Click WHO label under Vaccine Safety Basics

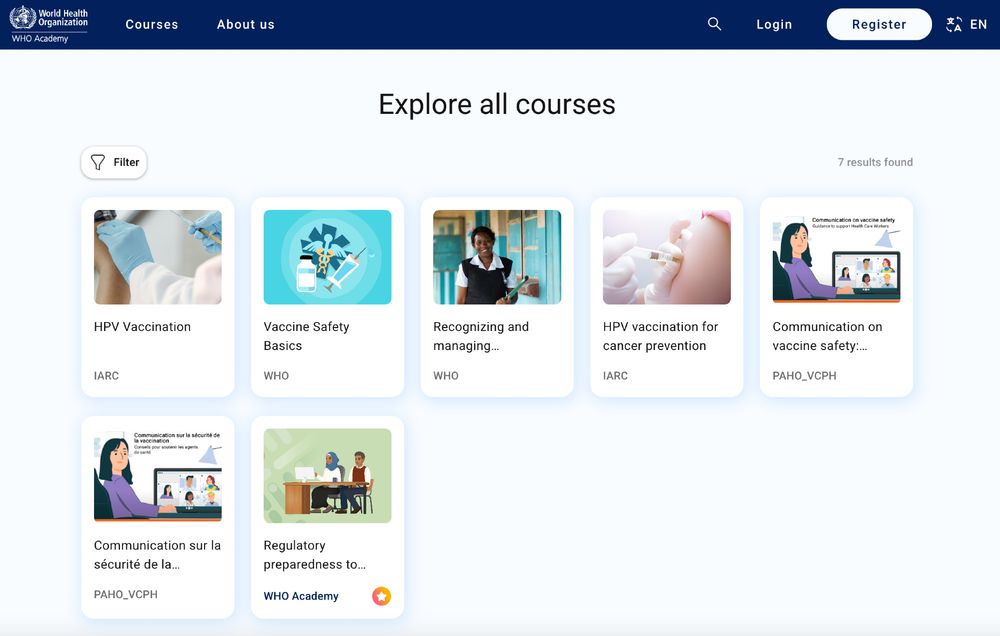point(276,376)
